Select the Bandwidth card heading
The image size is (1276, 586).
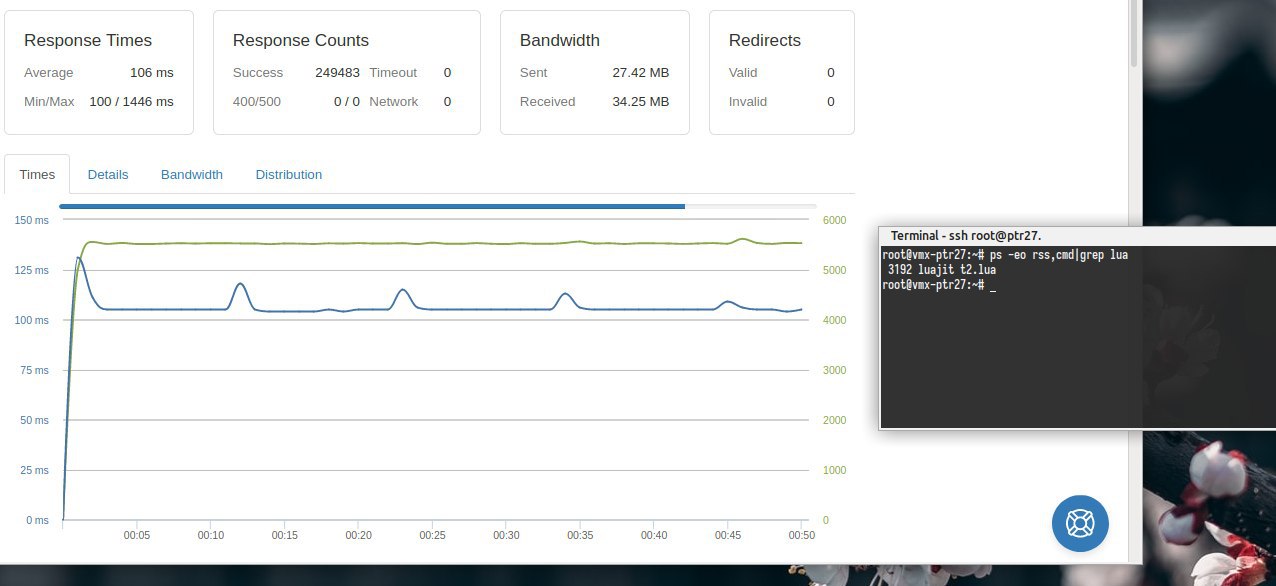tap(560, 41)
